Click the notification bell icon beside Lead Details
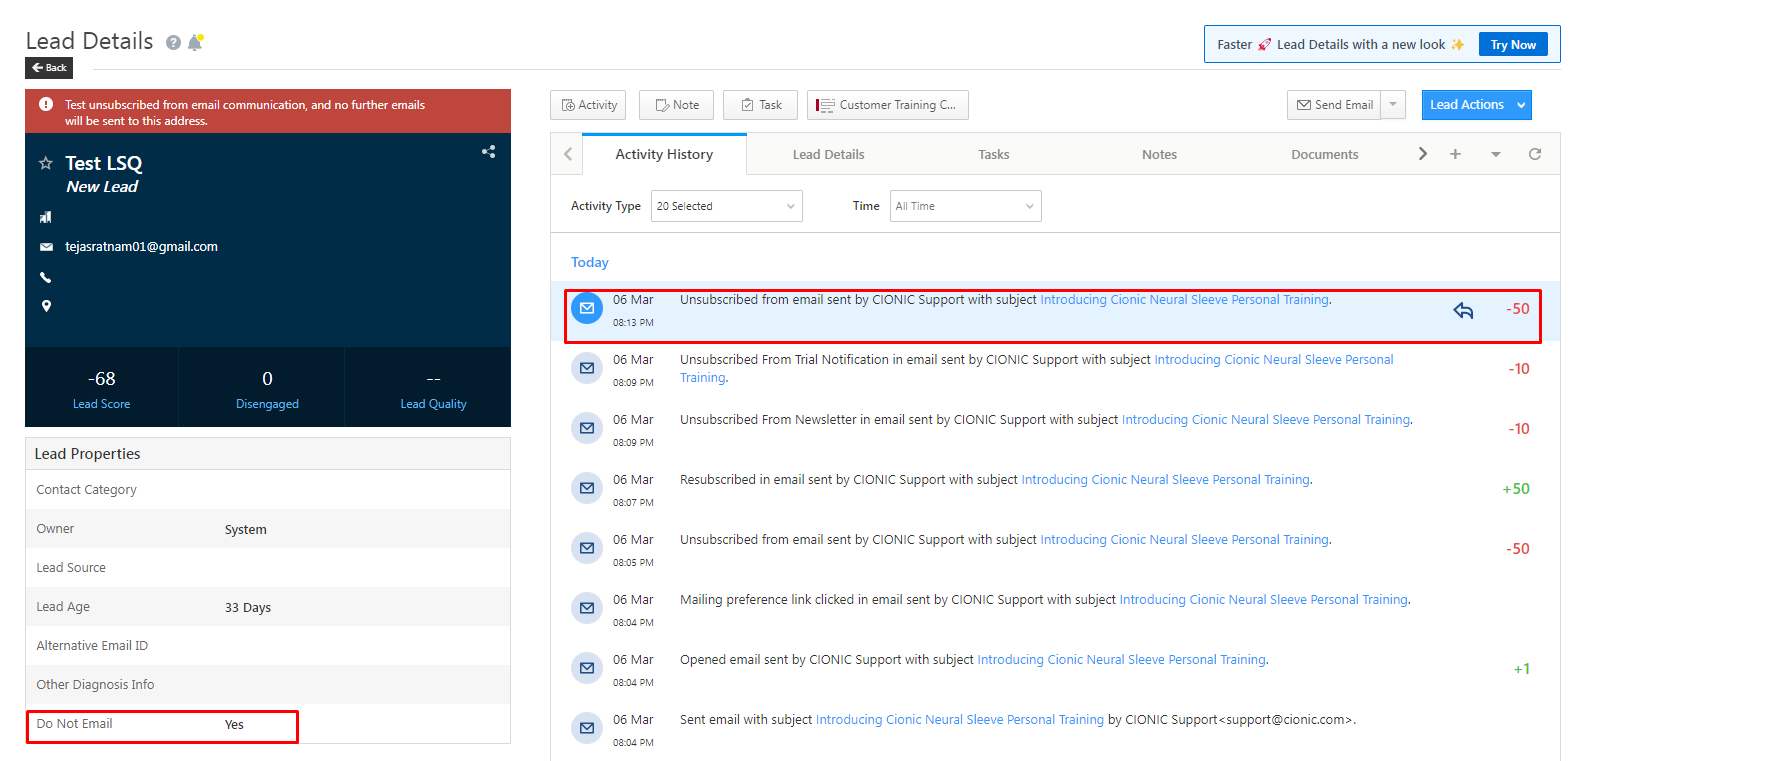This screenshot has height=761, width=1774. [x=195, y=42]
